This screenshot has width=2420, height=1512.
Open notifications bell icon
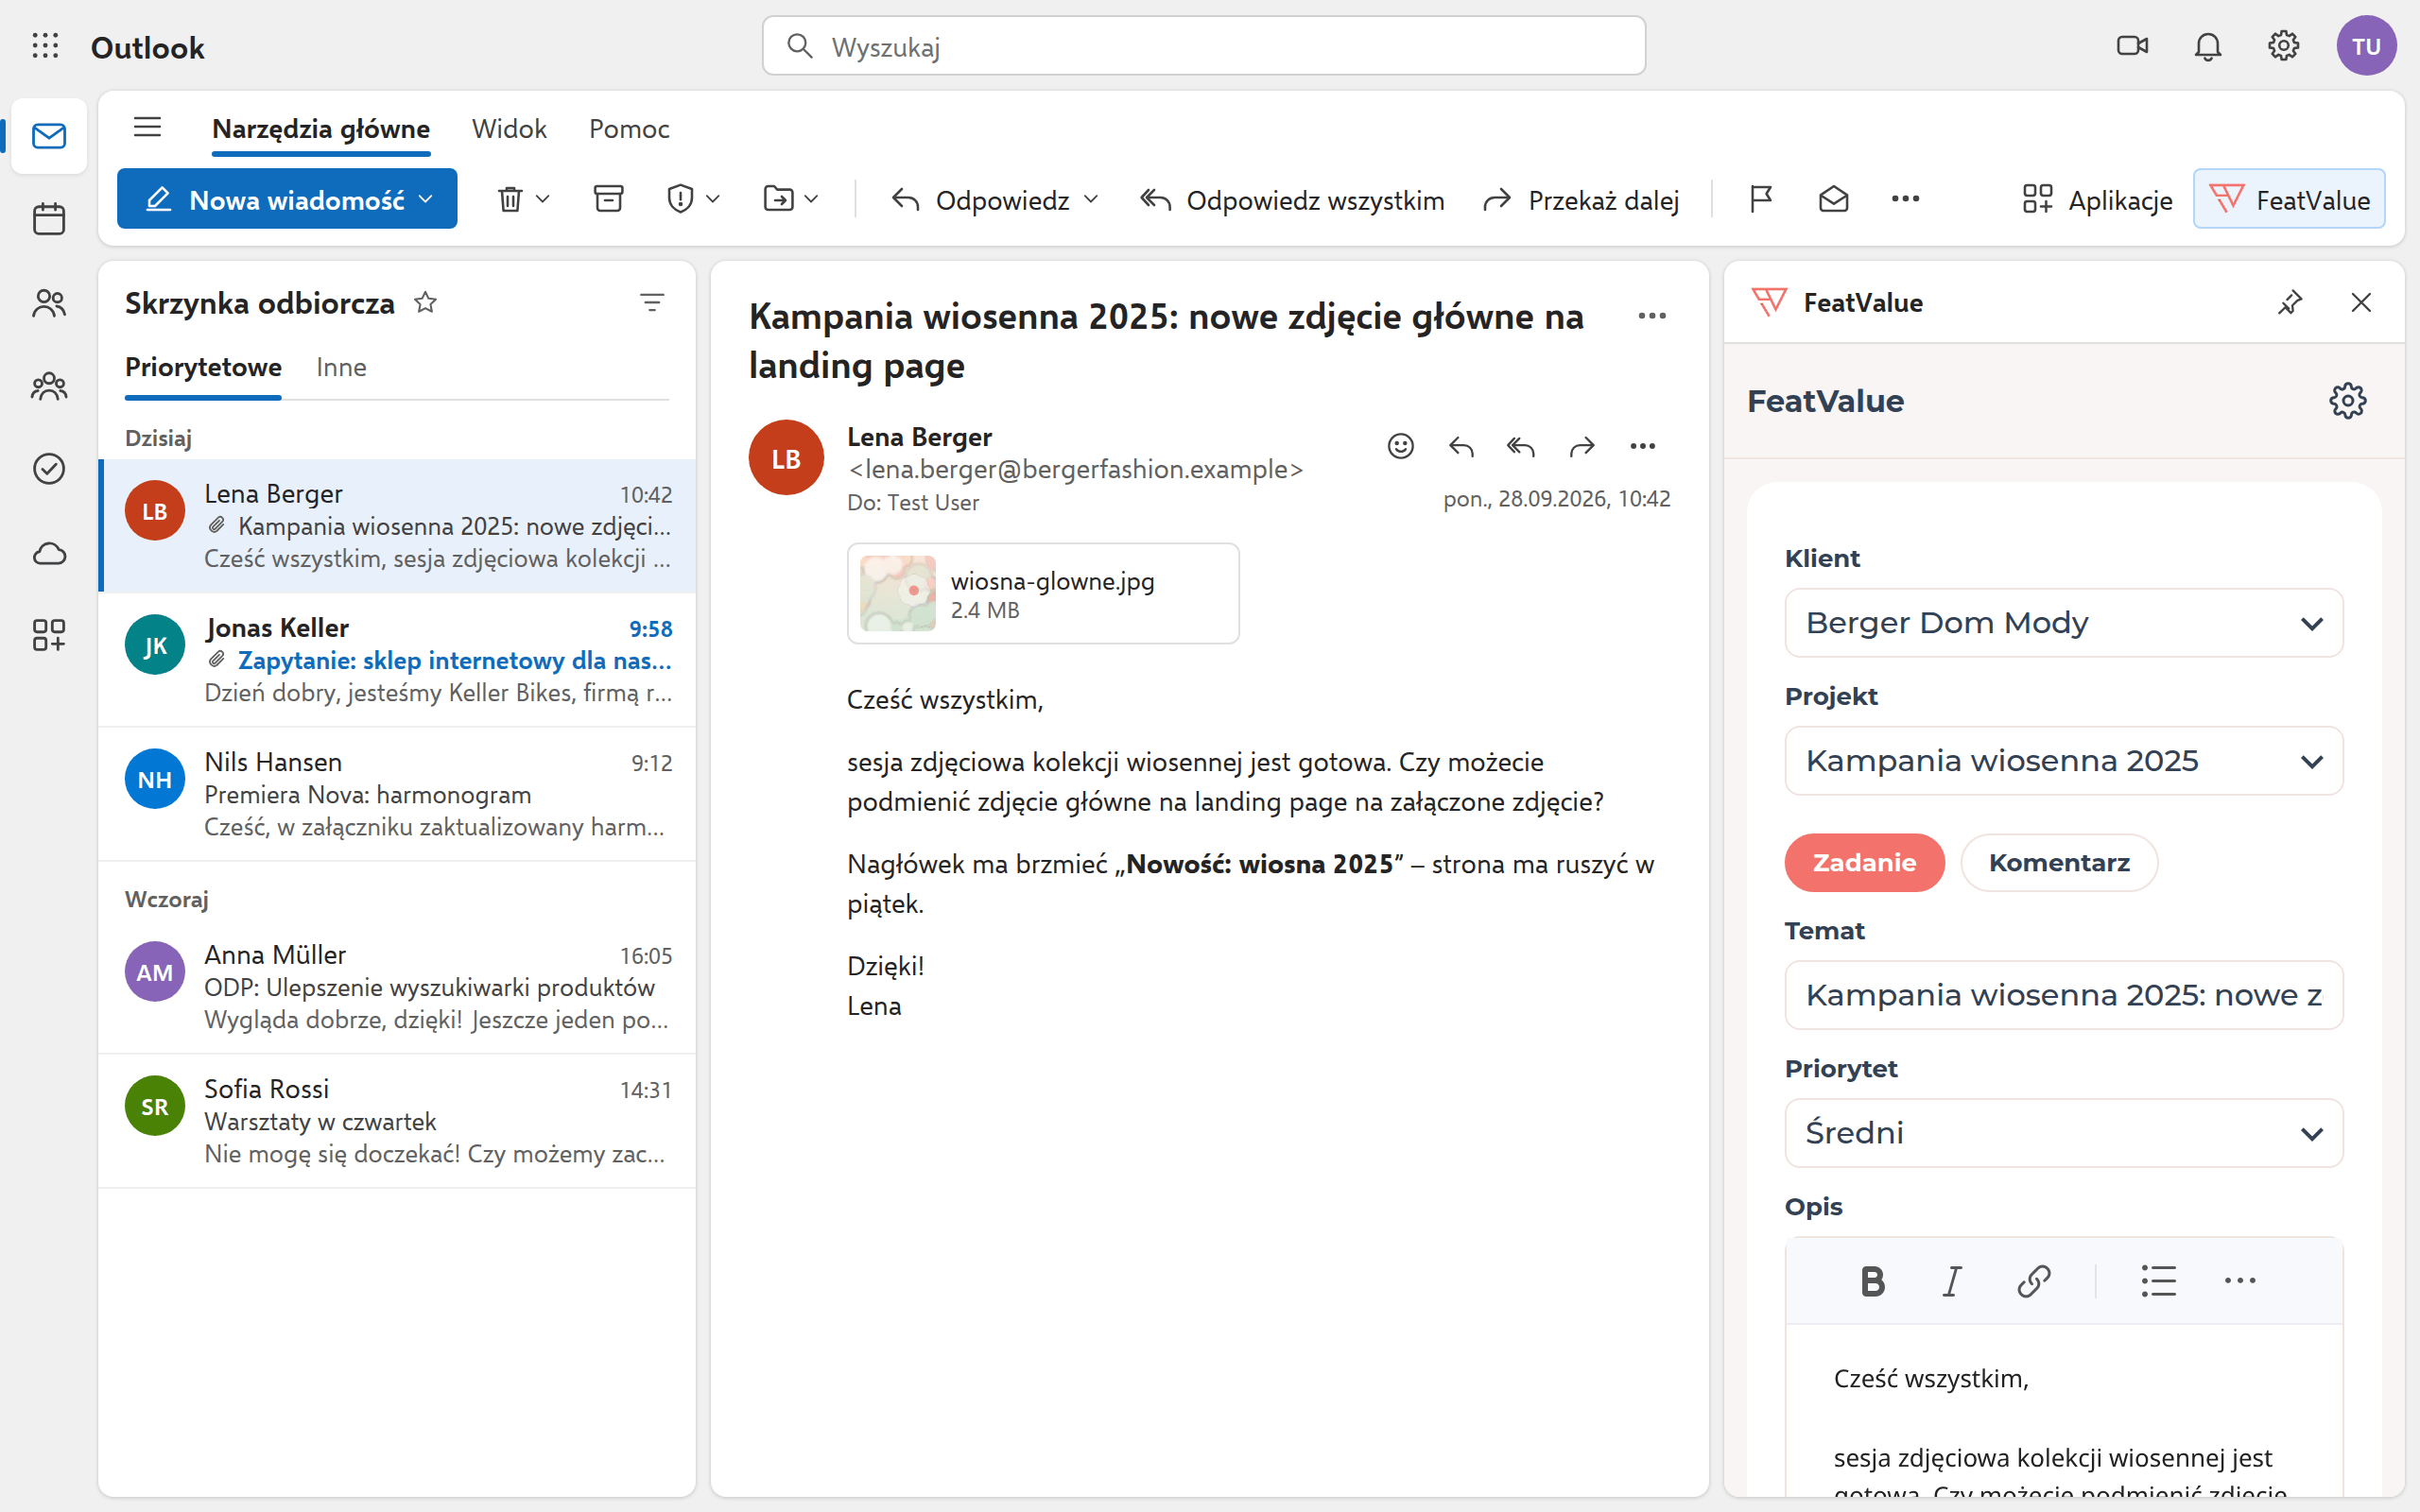tap(2208, 46)
